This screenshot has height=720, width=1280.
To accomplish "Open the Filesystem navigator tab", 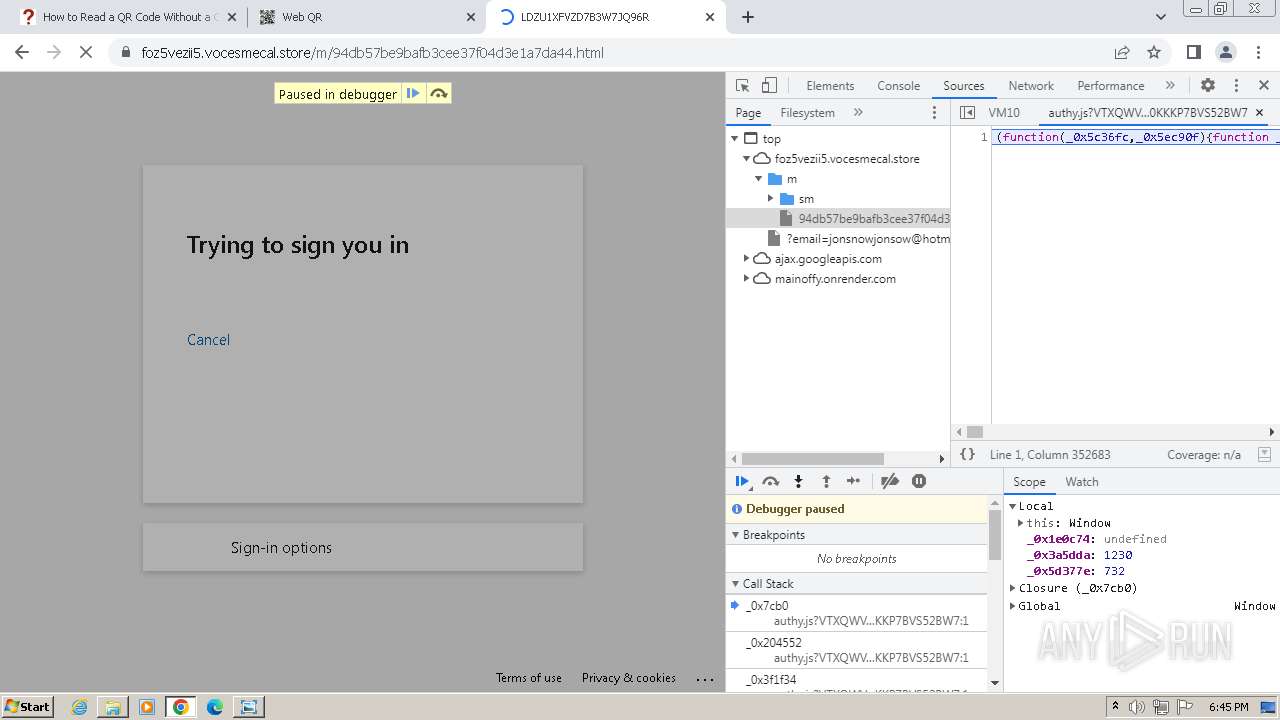I will point(807,113).
